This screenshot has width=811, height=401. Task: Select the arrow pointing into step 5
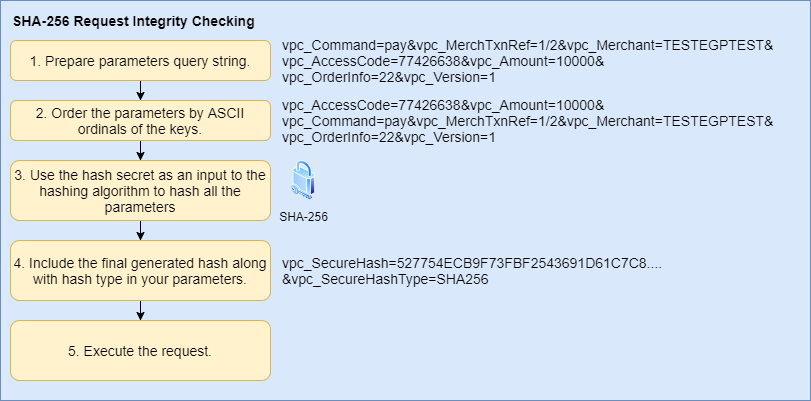tap(140, 310)
